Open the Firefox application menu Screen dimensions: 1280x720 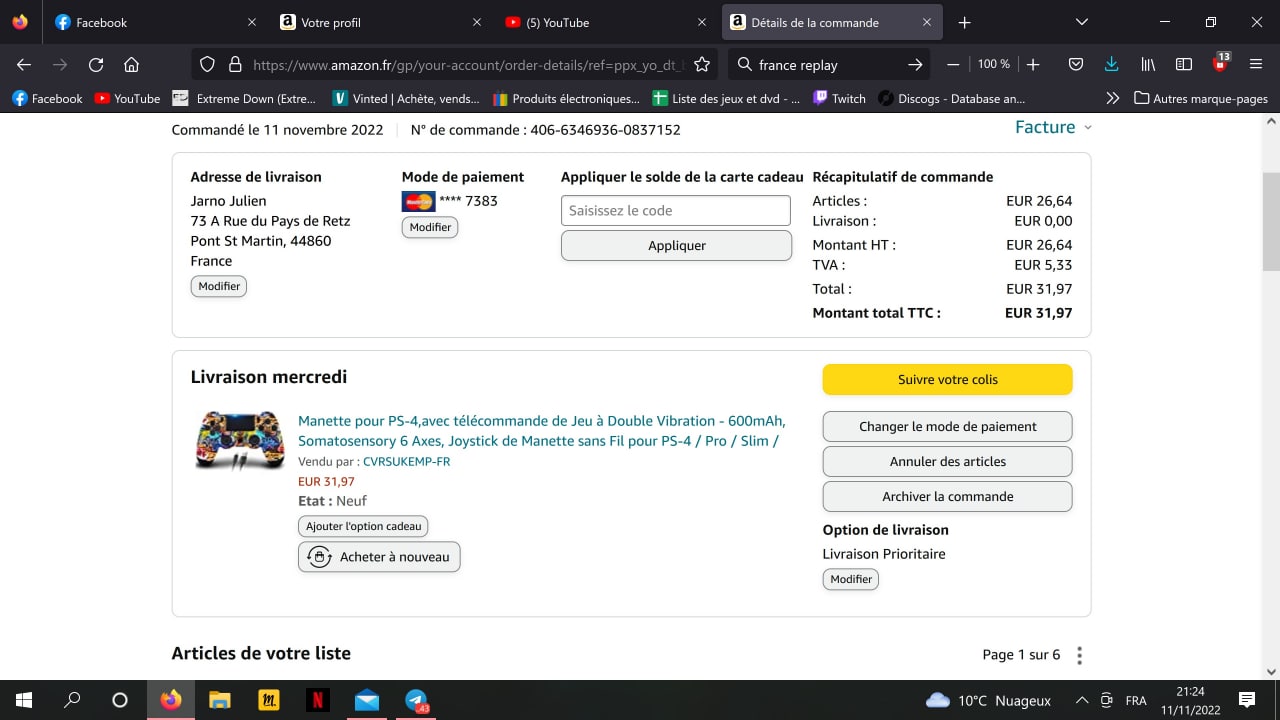1256,65
